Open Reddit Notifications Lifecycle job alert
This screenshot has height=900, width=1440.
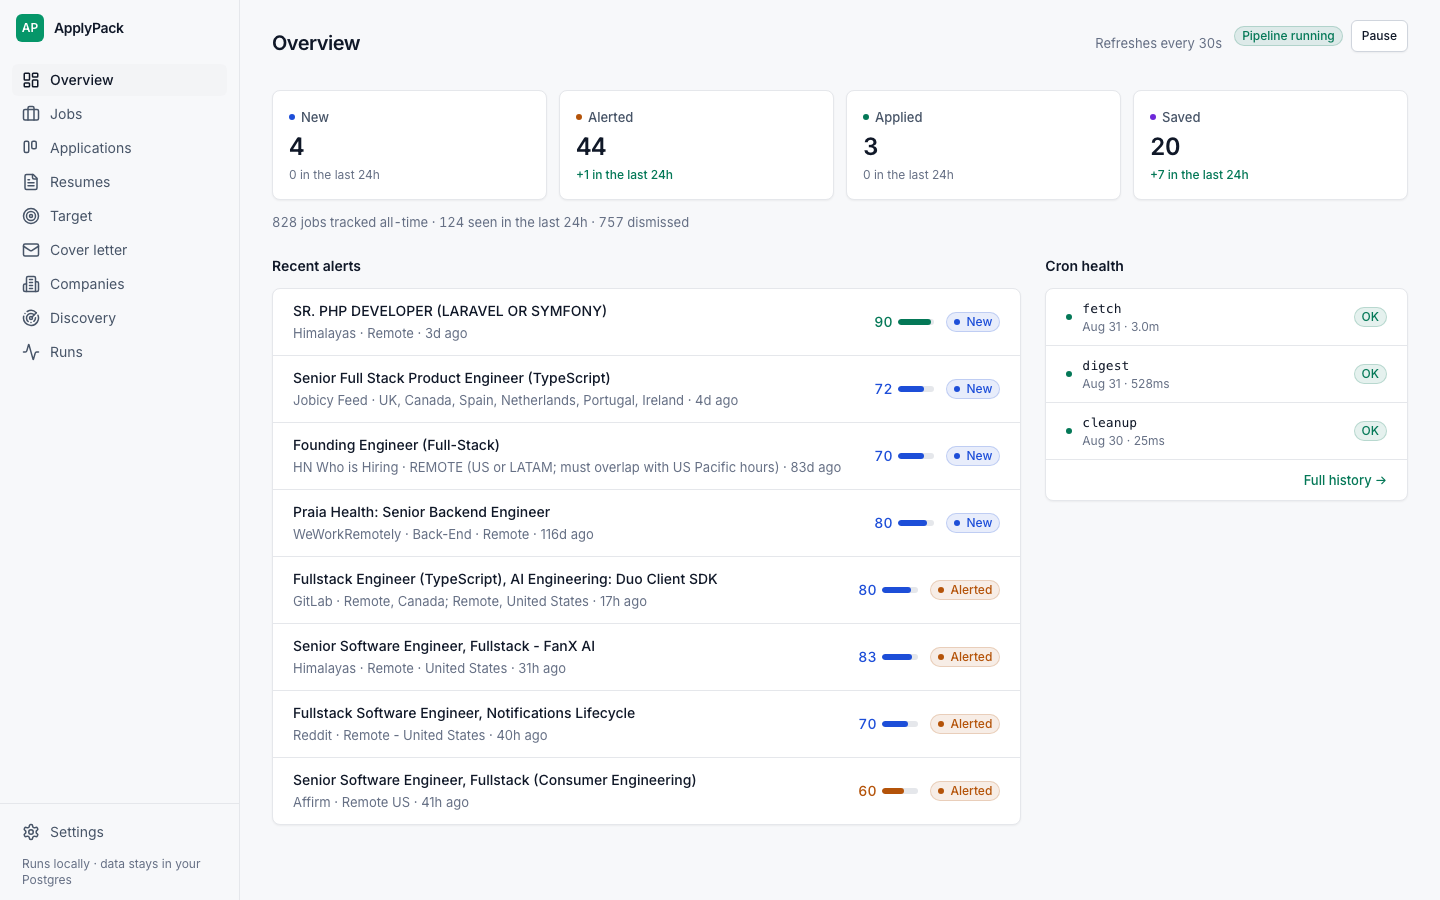click(646, 724)
